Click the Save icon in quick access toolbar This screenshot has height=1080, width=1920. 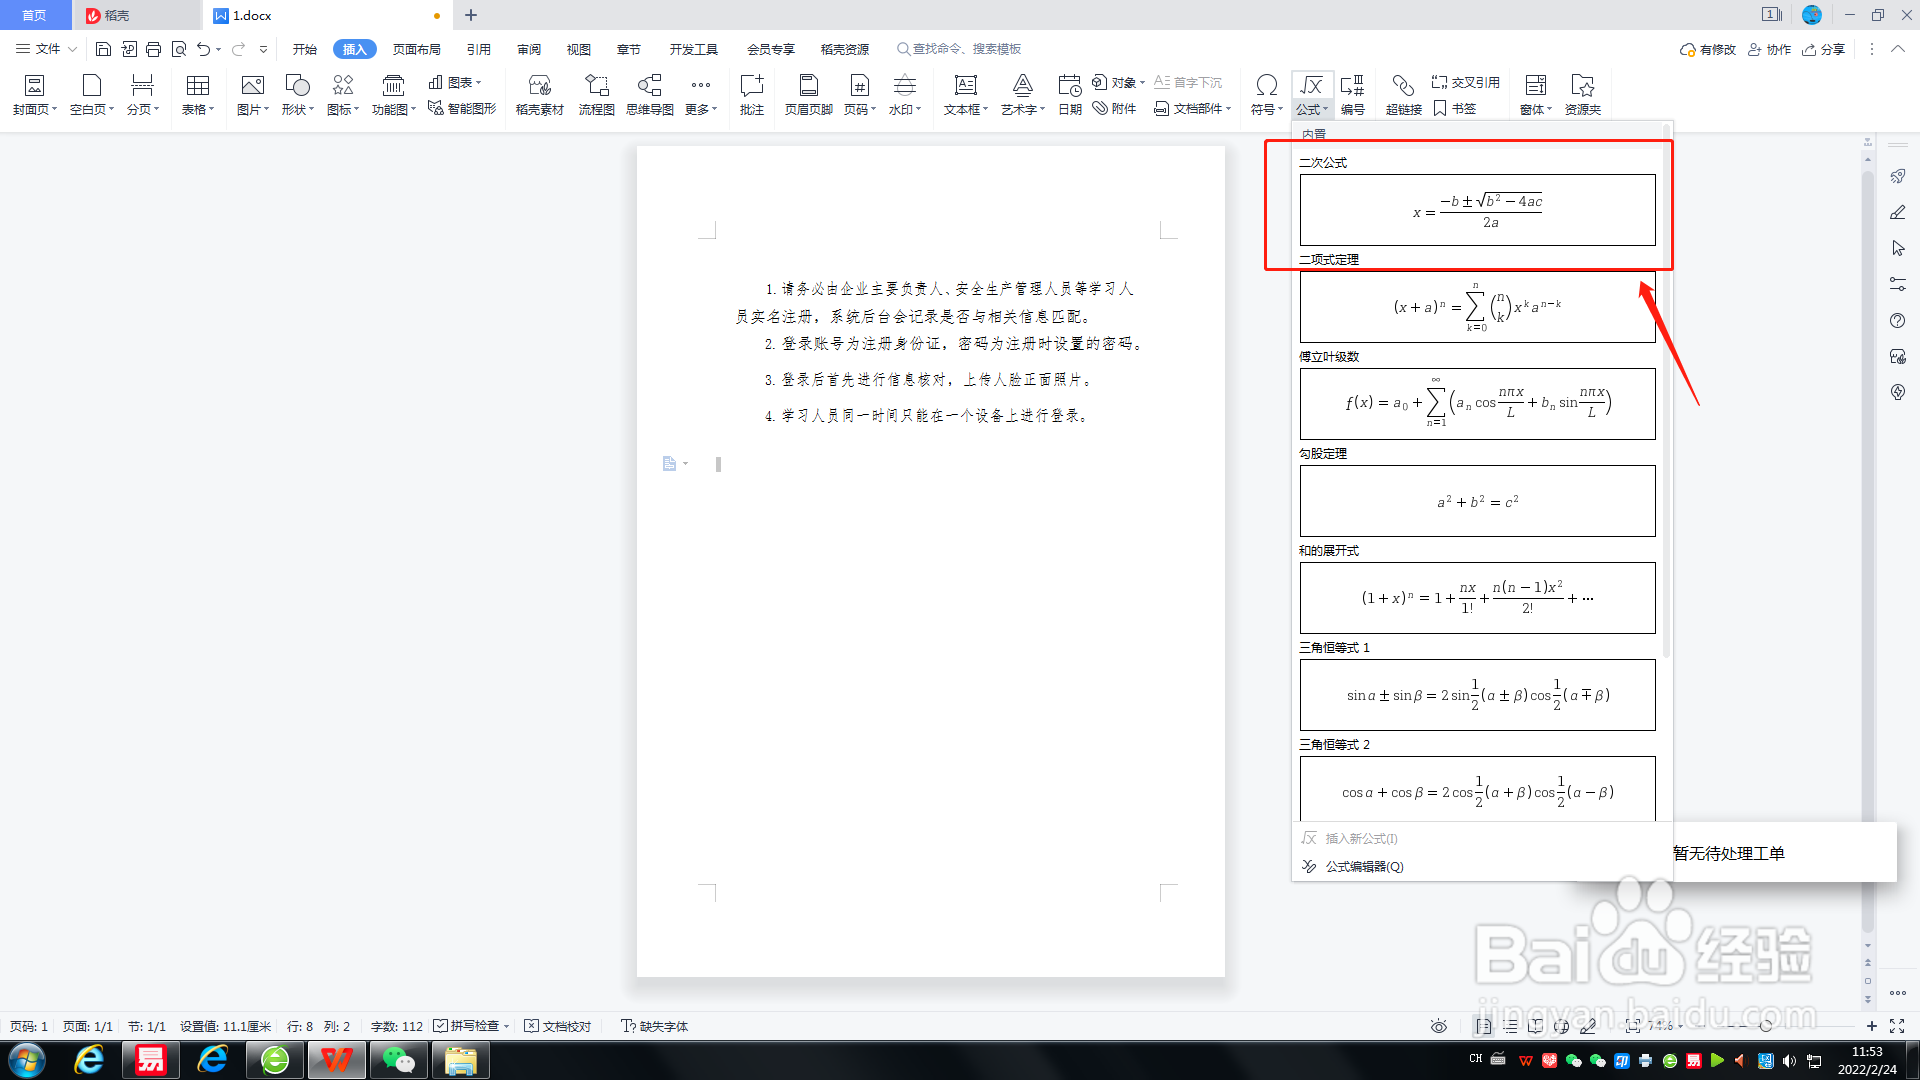click(x=103, y=49)
